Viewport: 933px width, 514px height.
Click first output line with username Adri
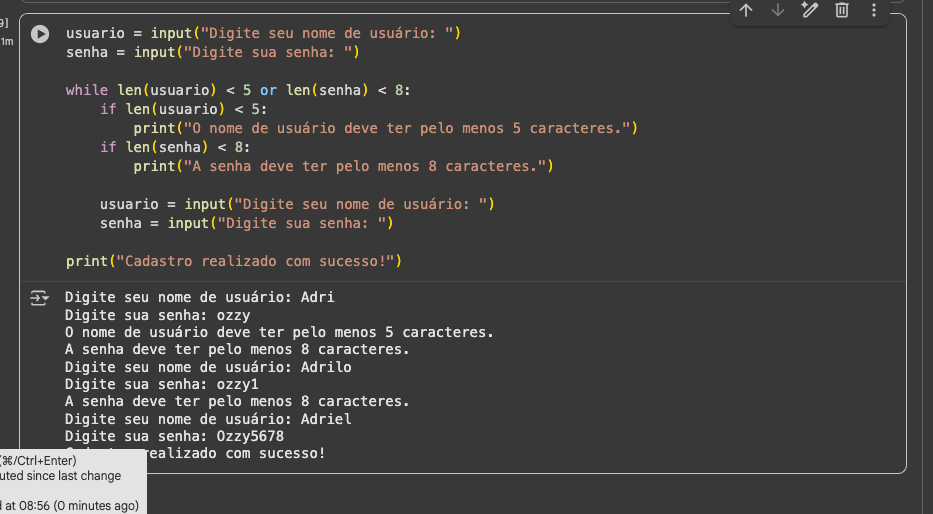[199, 297]
